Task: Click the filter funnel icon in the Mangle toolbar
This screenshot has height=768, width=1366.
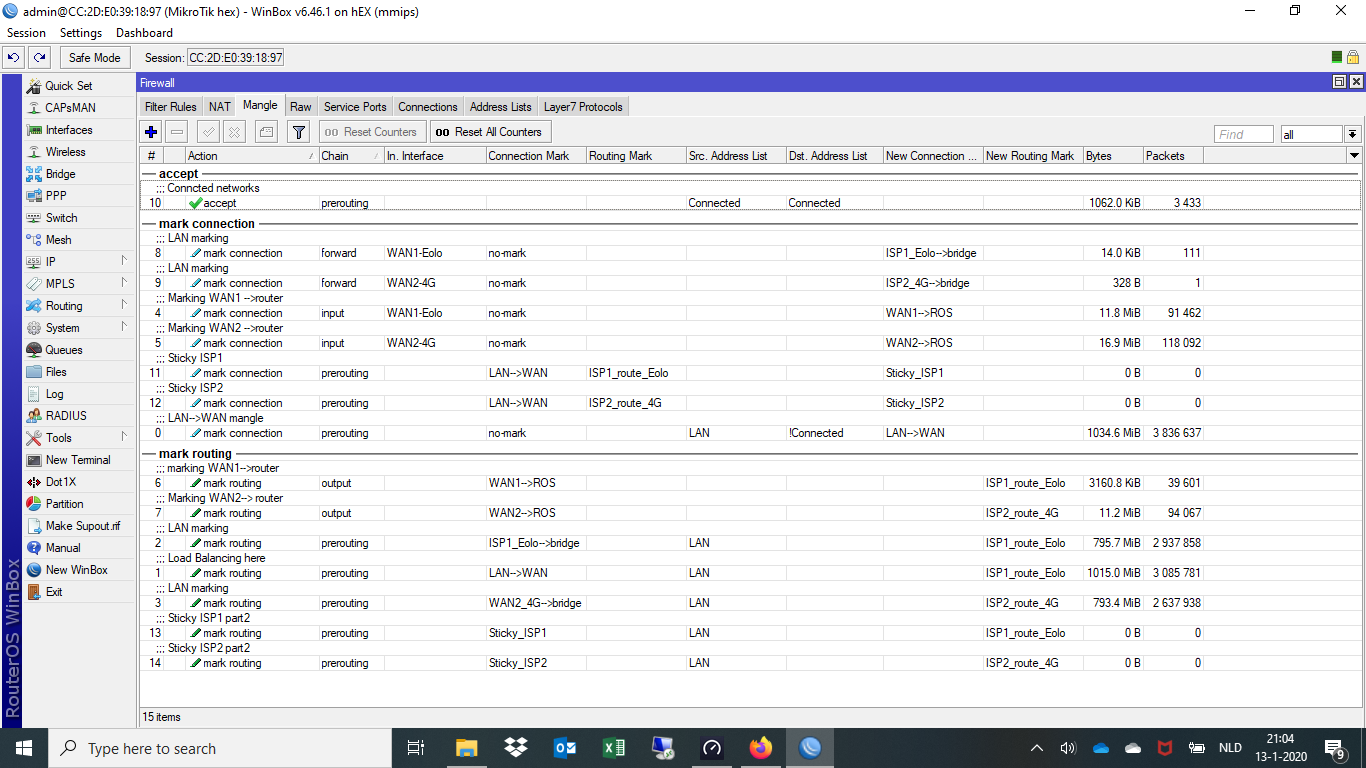Action: point(297,131)
